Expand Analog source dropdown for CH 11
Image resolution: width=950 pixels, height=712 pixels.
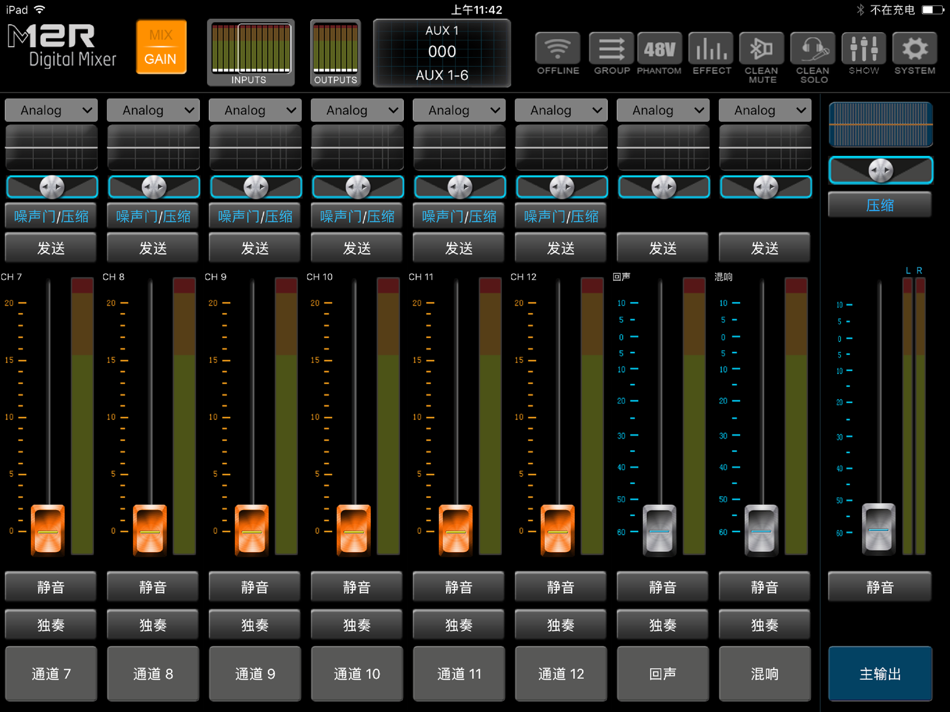tap(459, 110)
